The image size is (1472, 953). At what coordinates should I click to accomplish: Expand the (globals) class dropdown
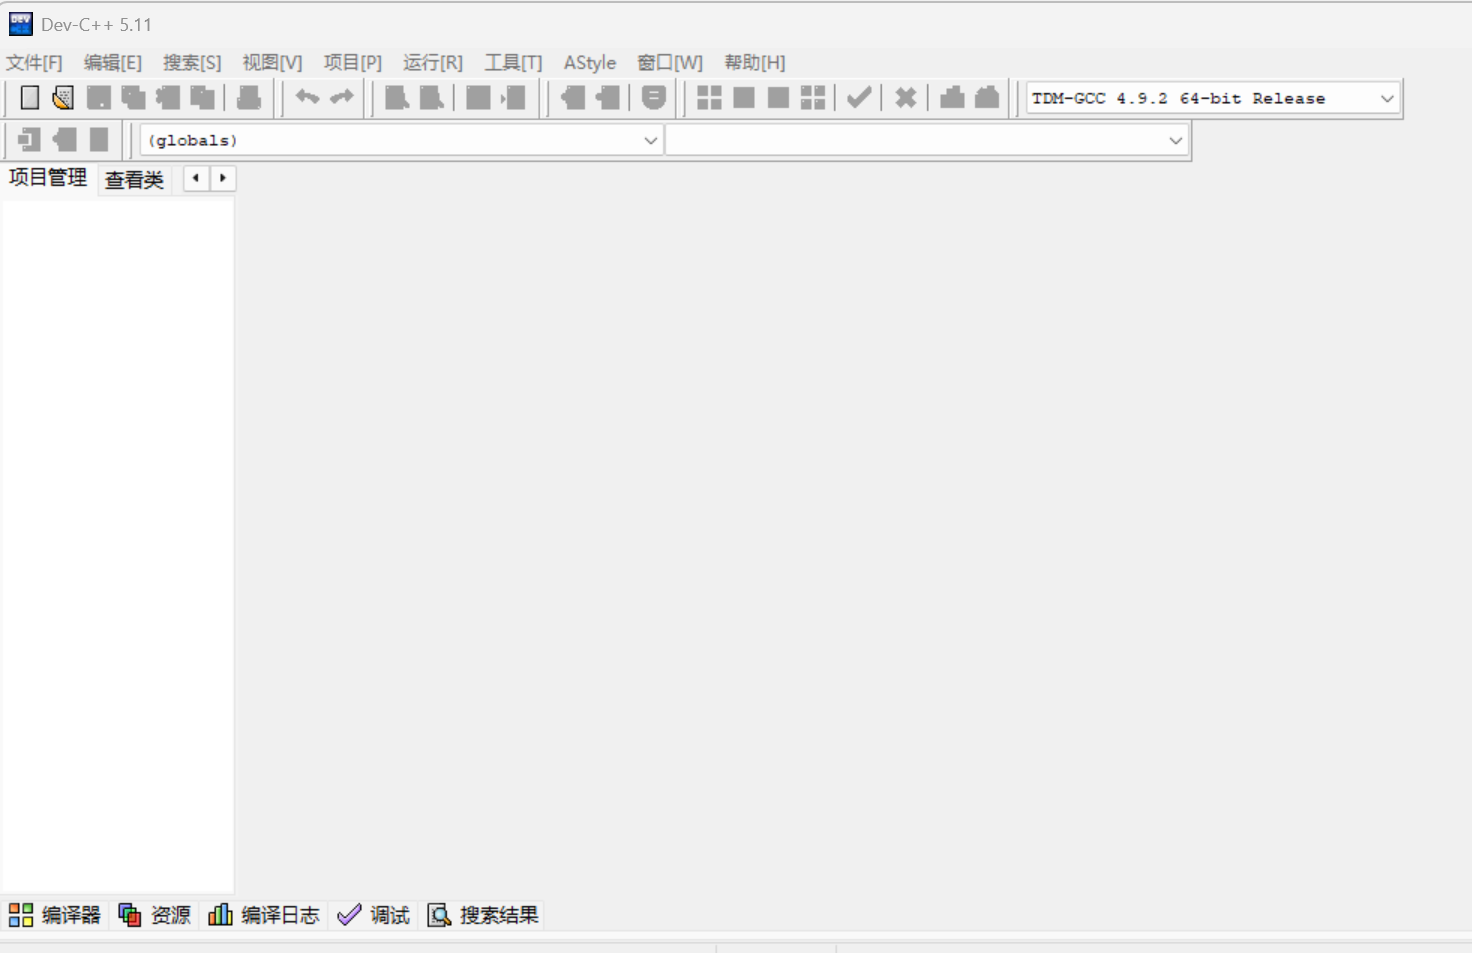pos(401,140)
